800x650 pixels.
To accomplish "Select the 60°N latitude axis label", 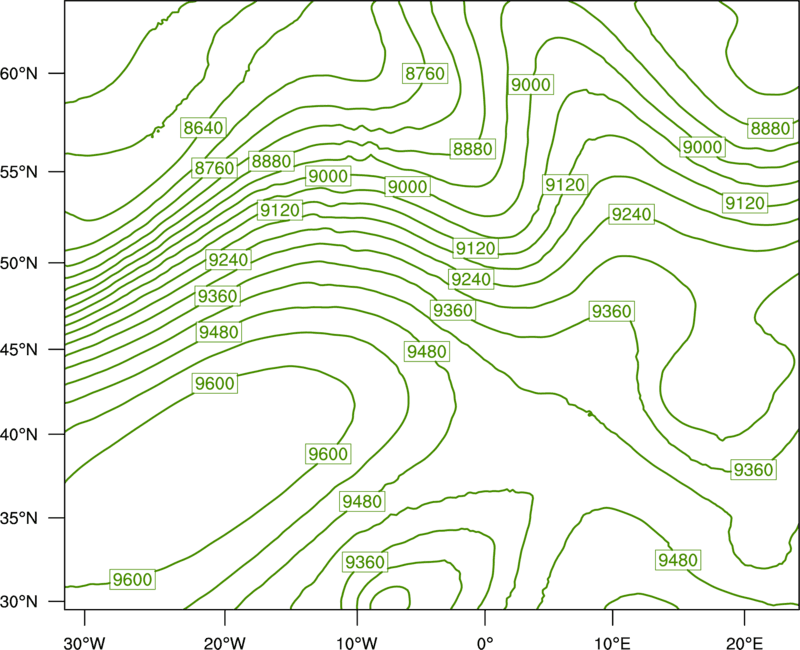I will [x=19, y=73].
